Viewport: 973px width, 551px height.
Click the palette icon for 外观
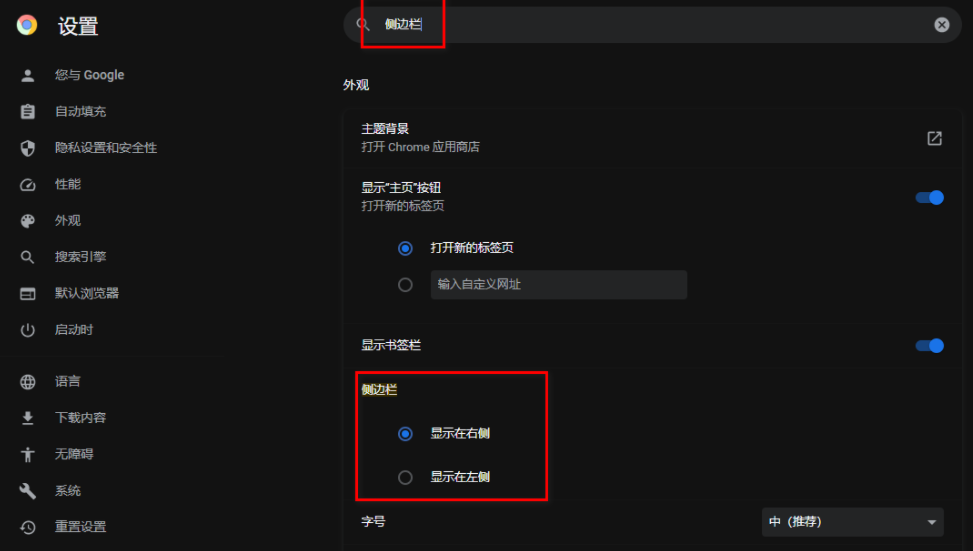[27, 221]
